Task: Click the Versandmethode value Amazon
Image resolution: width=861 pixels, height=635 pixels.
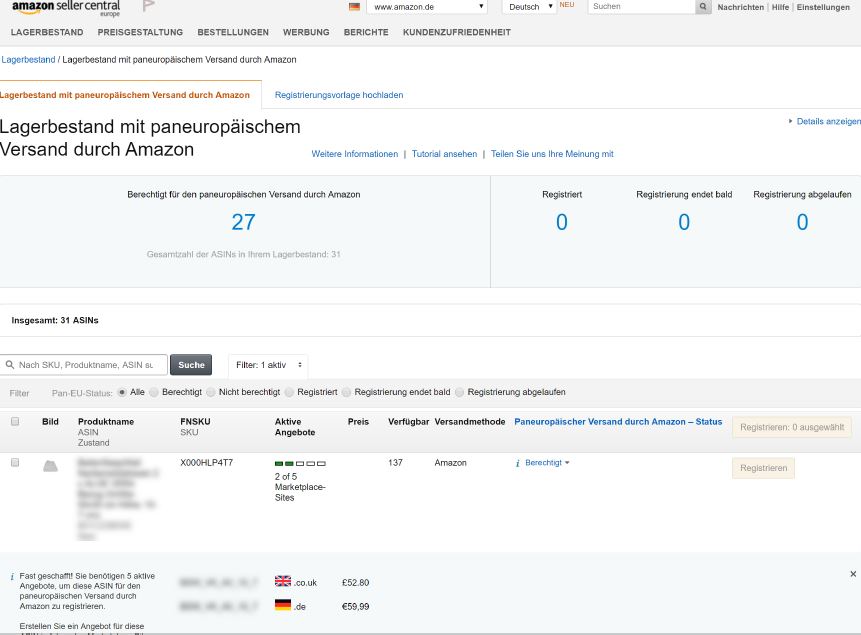Action: coord(450,463)
